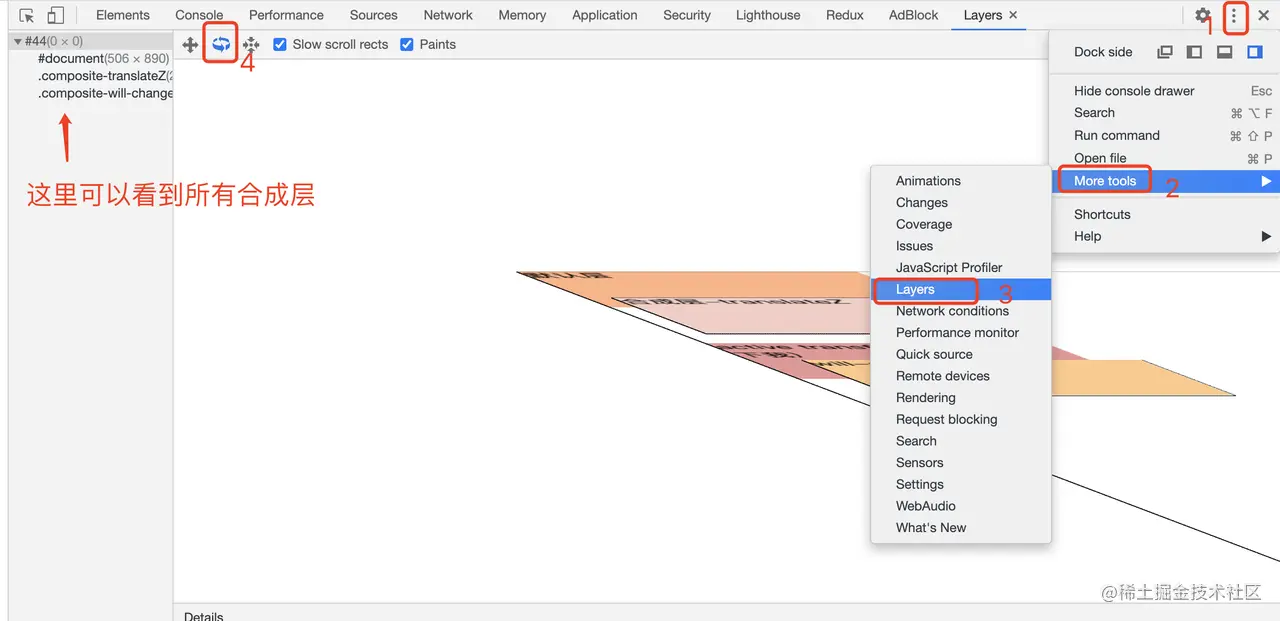Screen dimensions: 1280x621
Task: Open the three-dot customize menu
Action: pyautogui.click(x=1234, y=15)
